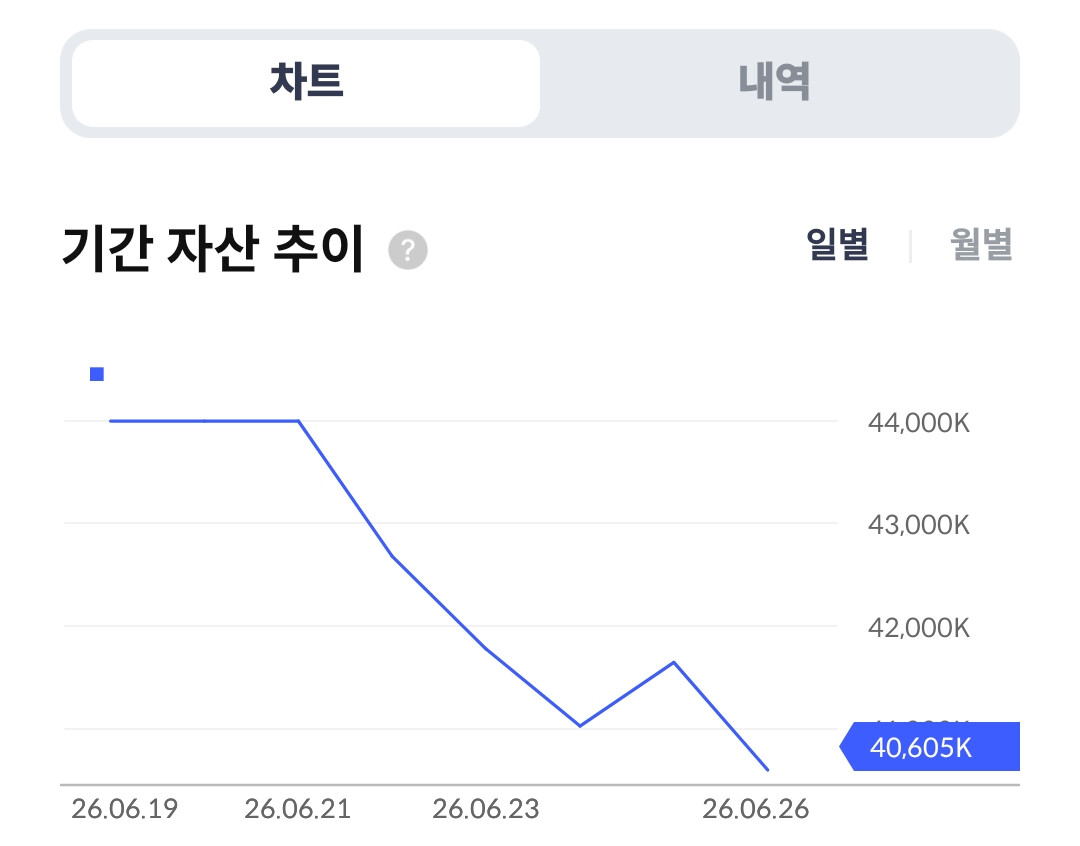Click the 43,000K axis label
Screen dimensions: 1080x846
pos(919,526)
